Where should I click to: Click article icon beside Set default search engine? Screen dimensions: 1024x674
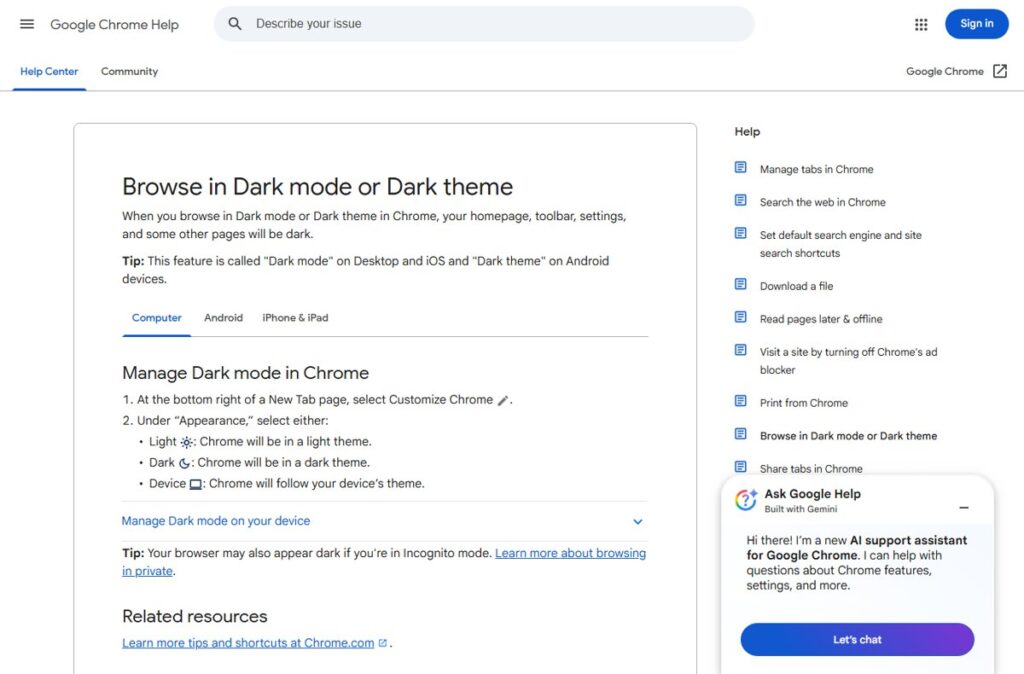coord(741,234)
